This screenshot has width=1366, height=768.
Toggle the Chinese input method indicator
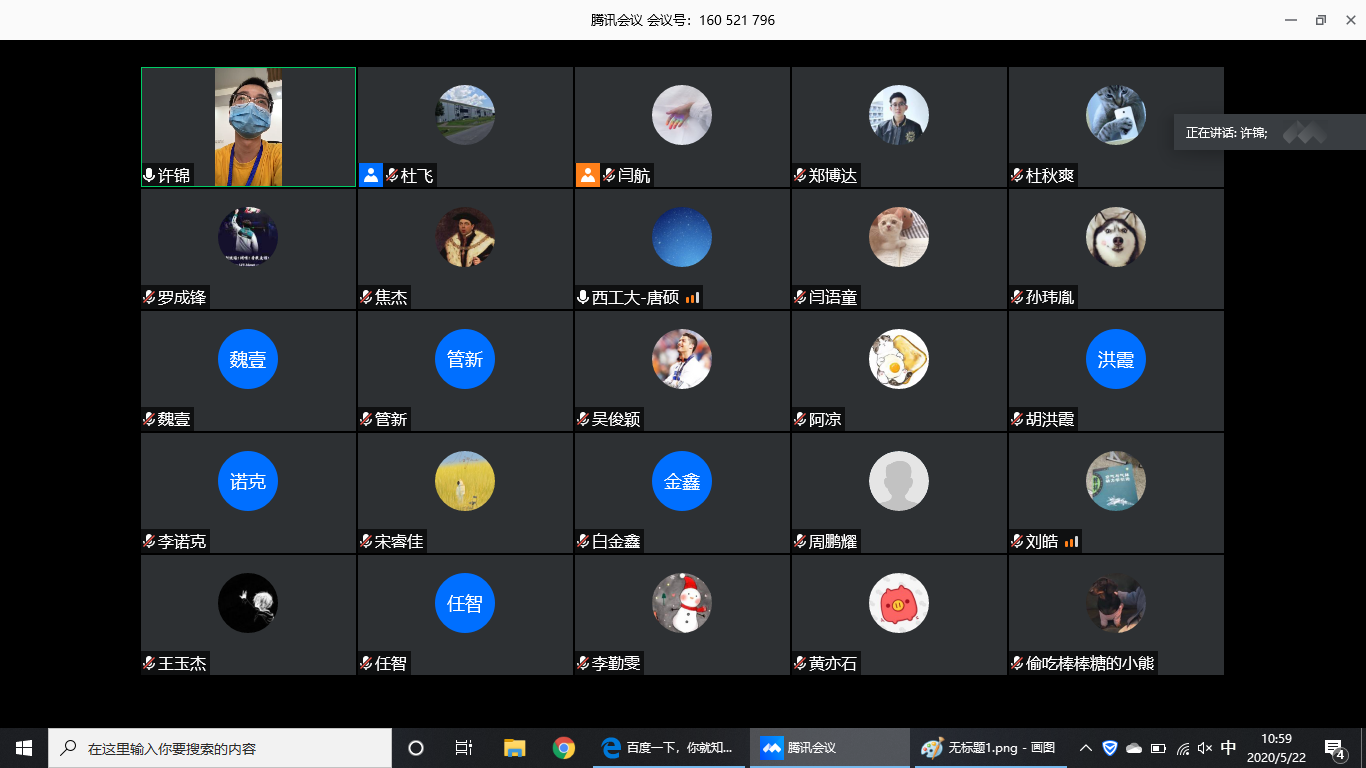coord(1229,748)
